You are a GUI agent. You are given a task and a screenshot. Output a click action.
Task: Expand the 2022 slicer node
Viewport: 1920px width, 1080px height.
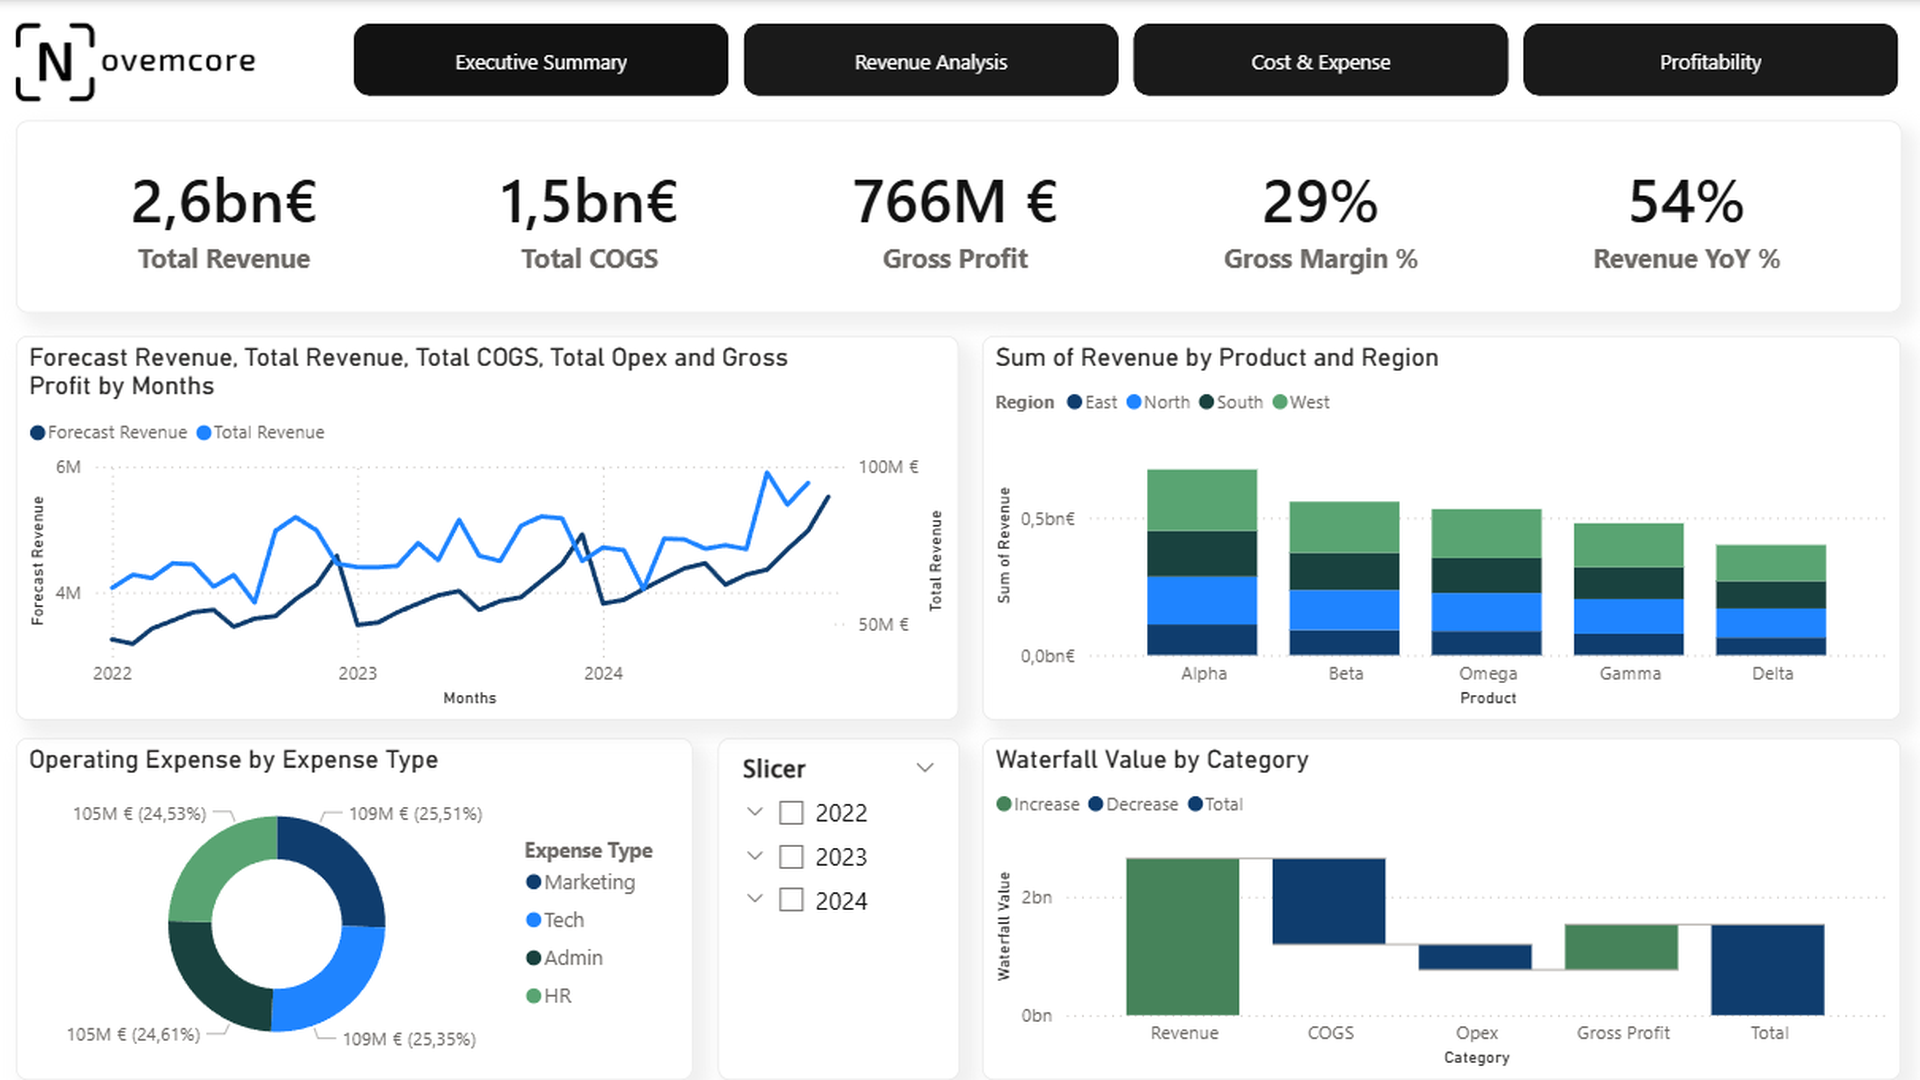(x=755, y=812)
